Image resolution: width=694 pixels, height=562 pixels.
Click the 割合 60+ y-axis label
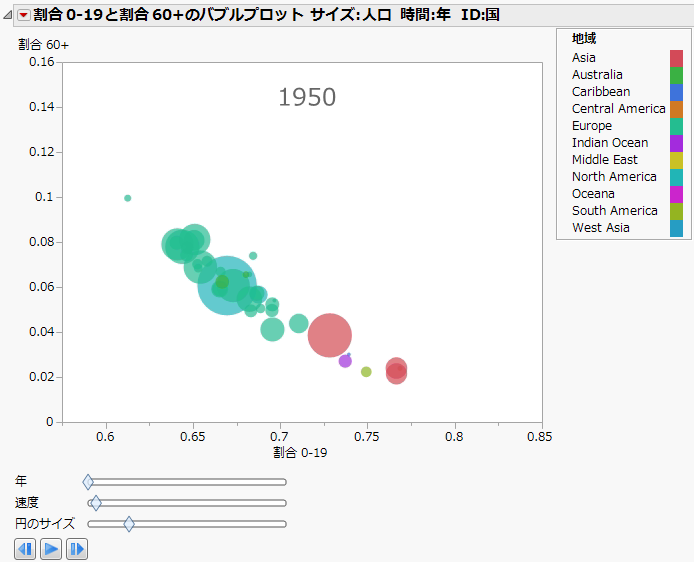(x=43, y=46)
